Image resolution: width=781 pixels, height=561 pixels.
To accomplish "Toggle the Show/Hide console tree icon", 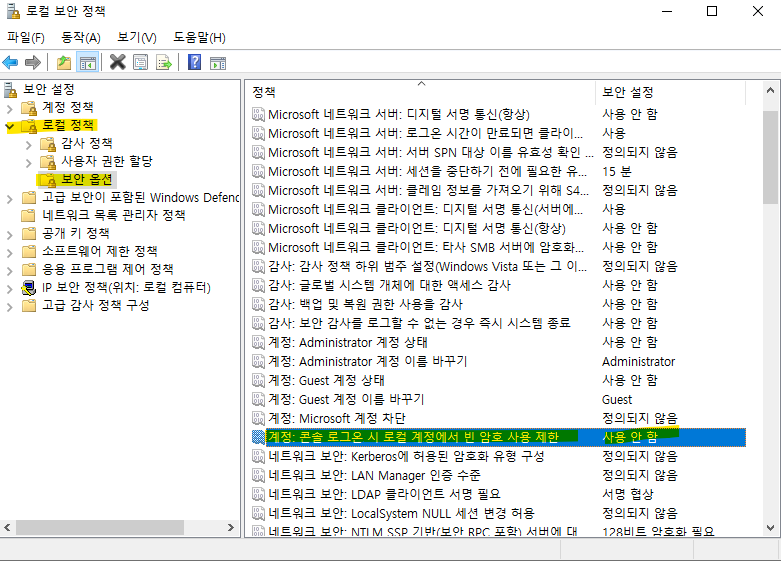I will coord(88,63).
